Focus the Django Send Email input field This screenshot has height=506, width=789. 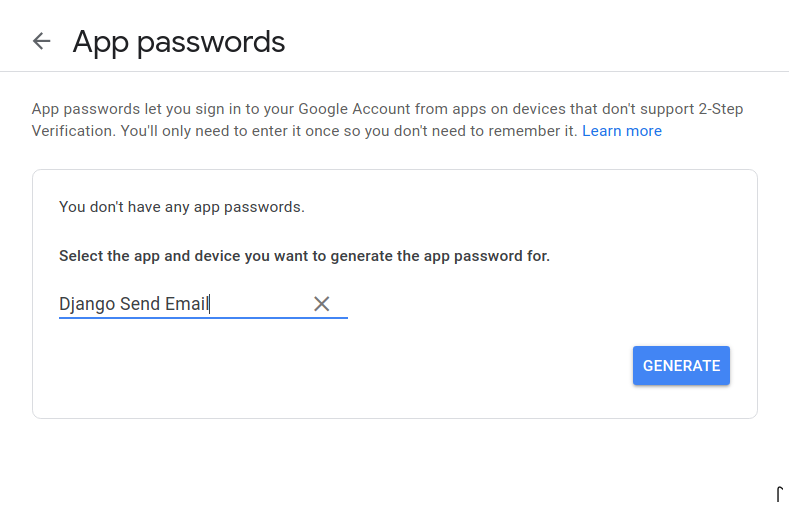[180, 304]
